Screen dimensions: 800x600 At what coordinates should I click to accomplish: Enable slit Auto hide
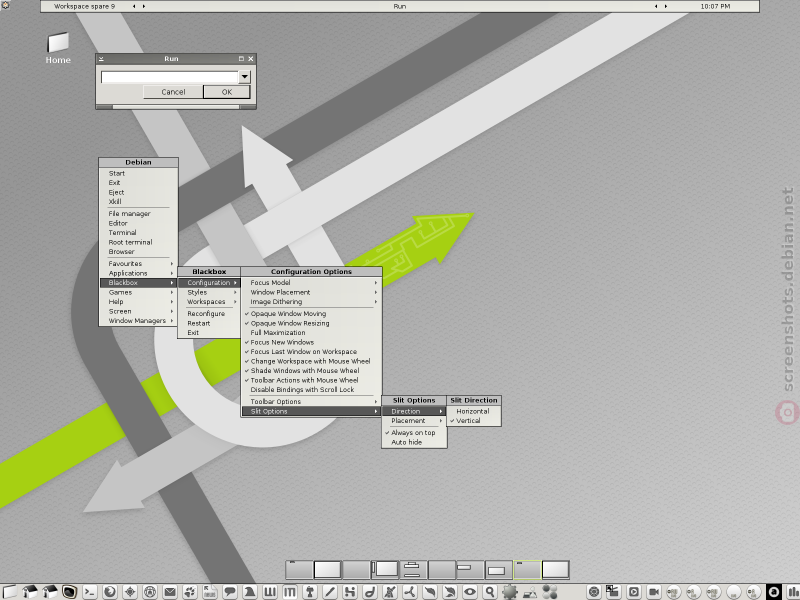[x=414, y=442]
